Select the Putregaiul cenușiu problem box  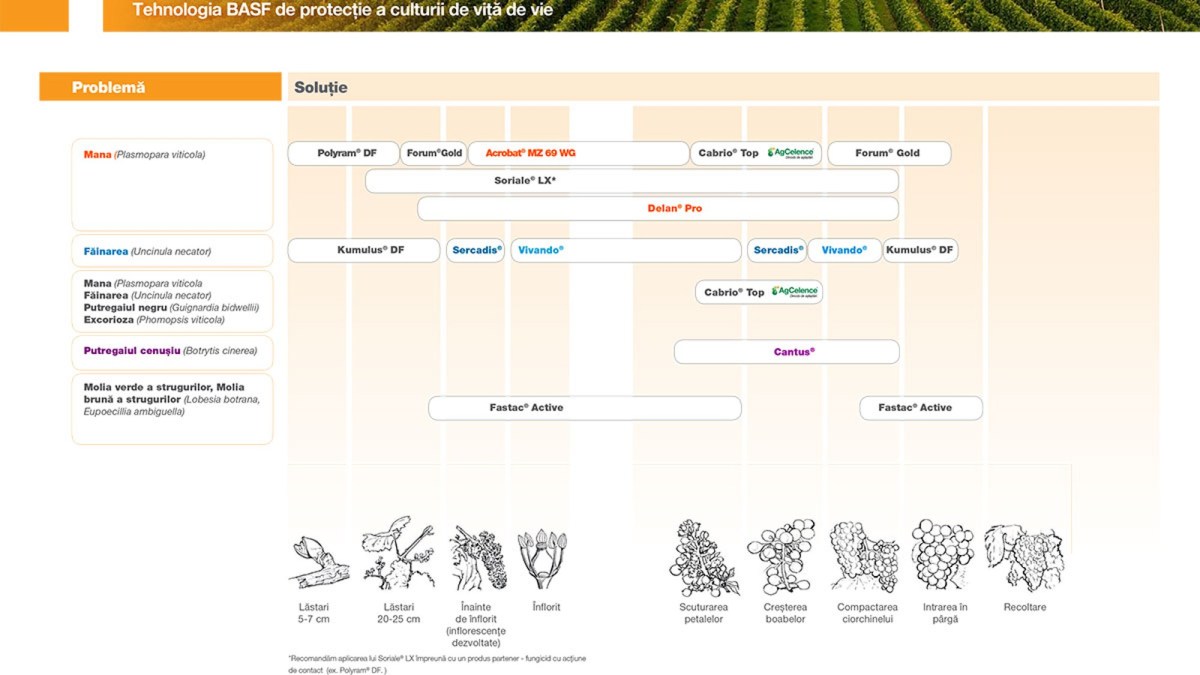[x=172, y=351]
